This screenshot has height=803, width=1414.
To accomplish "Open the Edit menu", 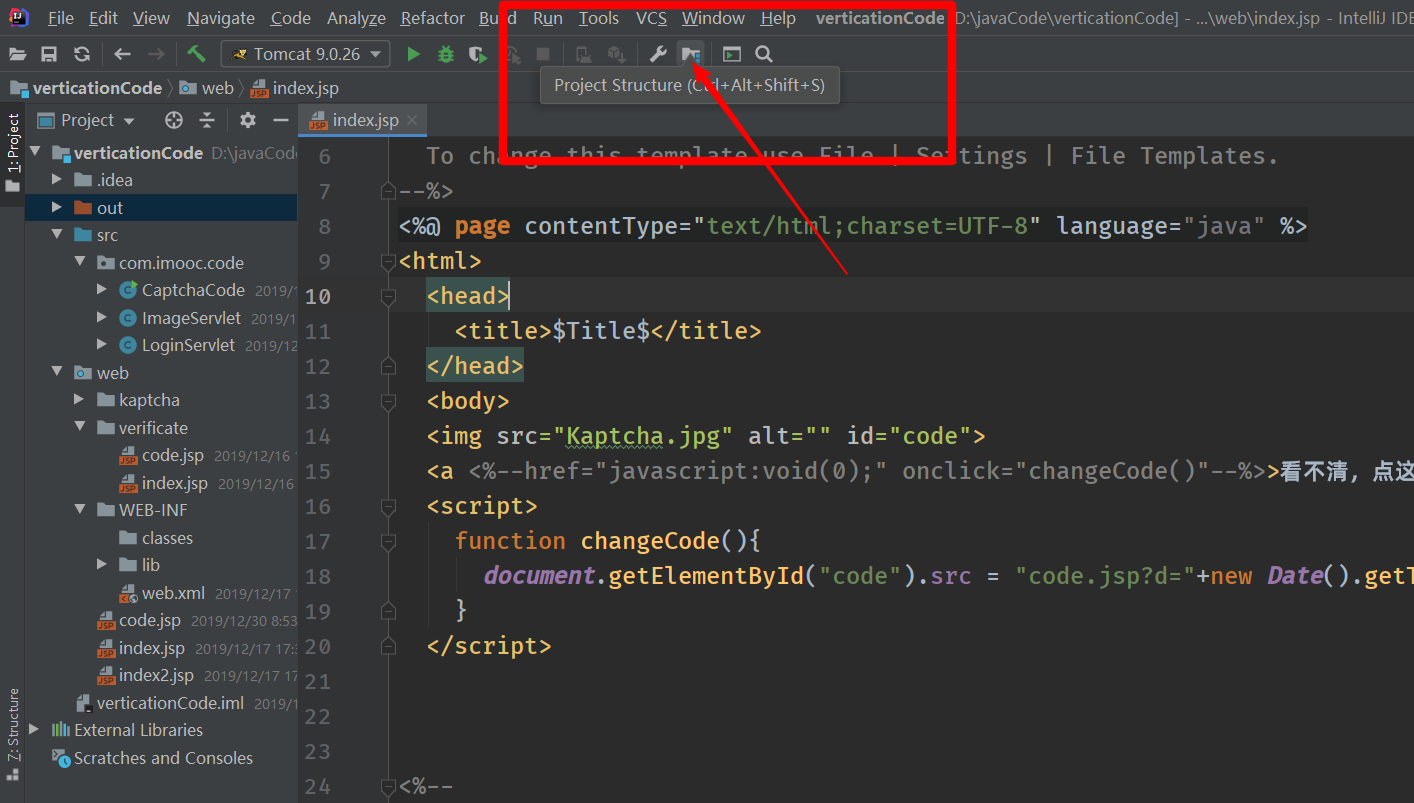I will coord(103,18).
